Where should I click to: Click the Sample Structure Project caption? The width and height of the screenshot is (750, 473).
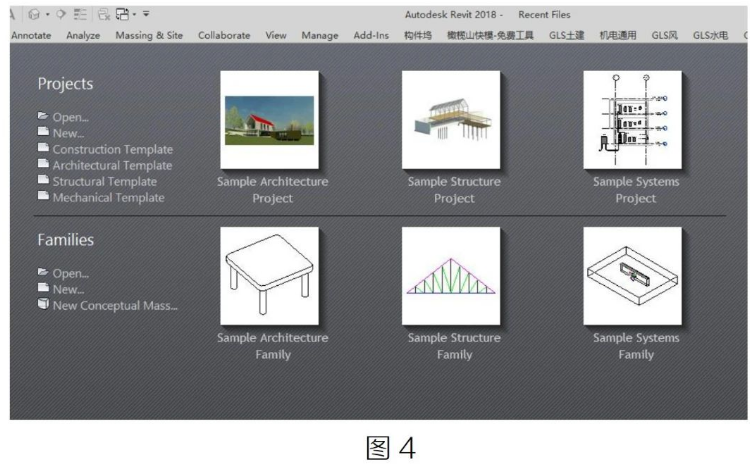[454, 190]
